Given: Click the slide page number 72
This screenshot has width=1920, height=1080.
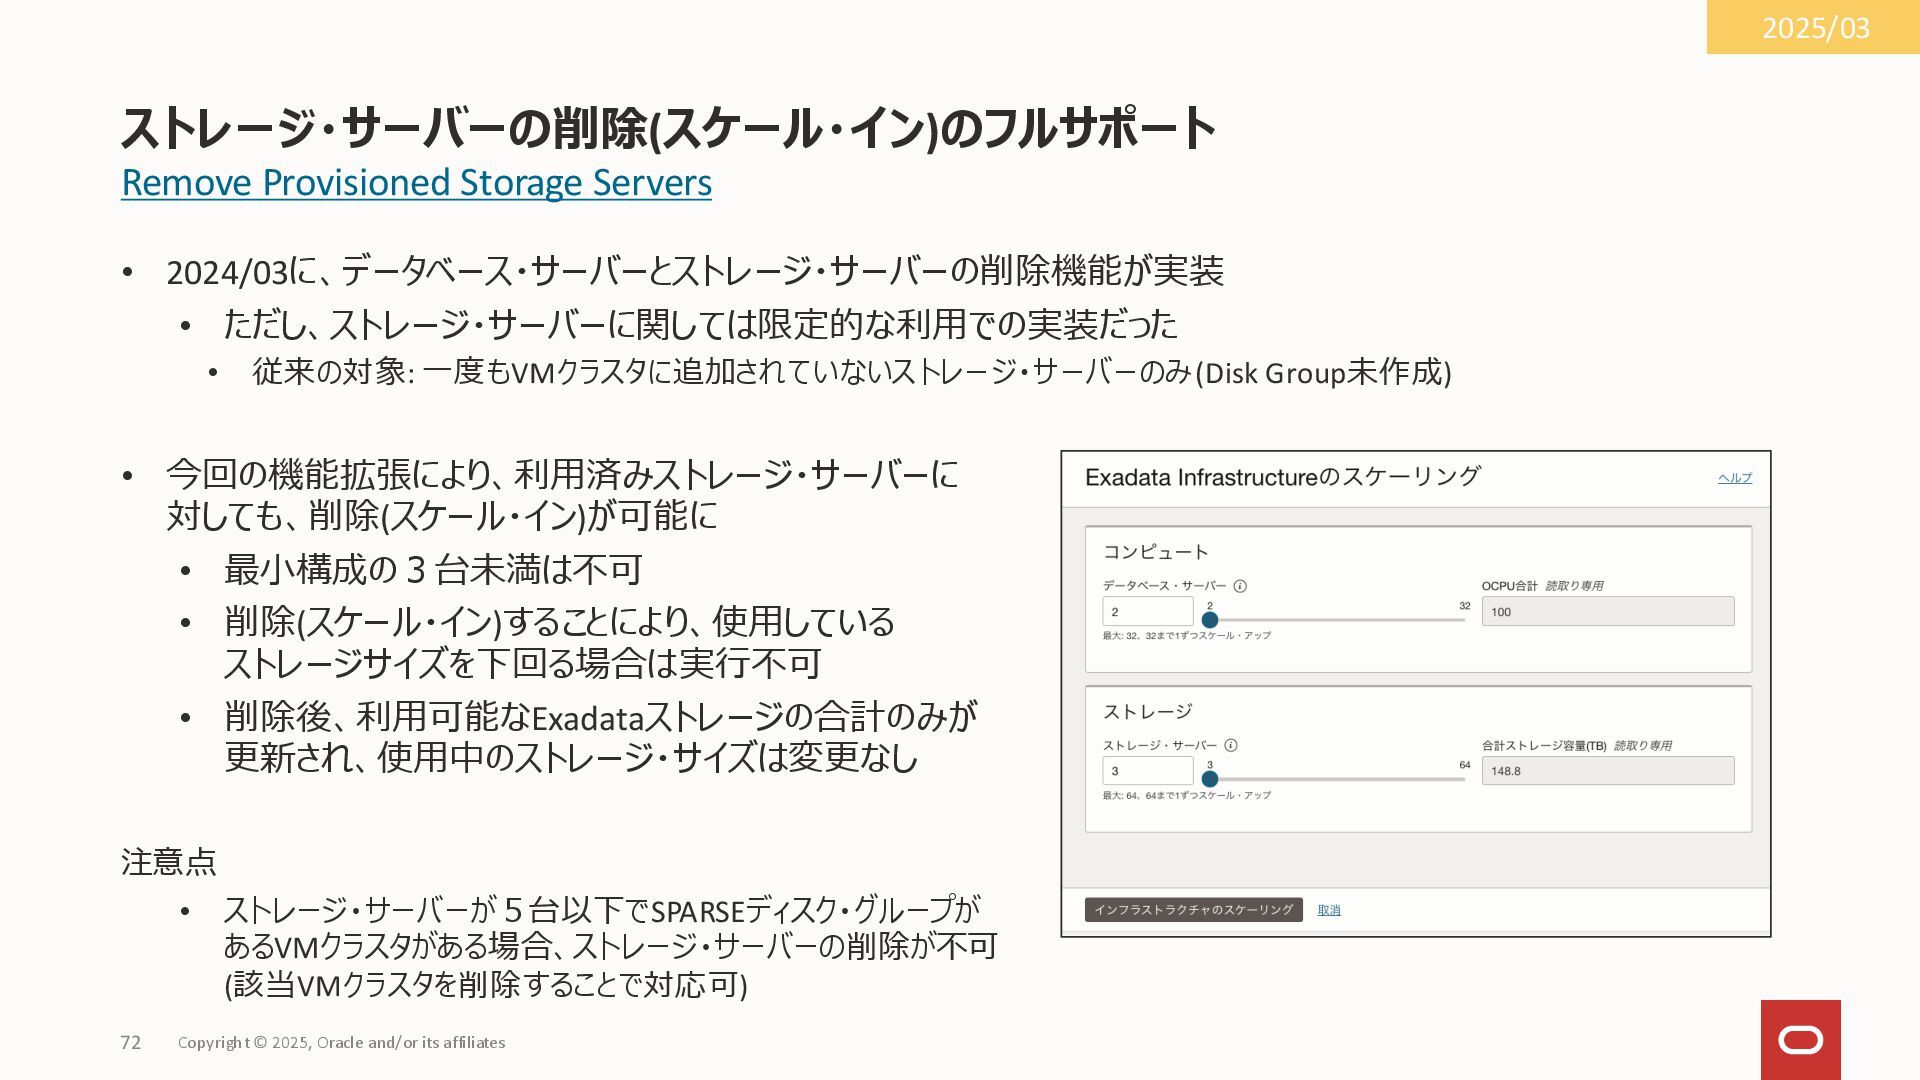Looking at the screenshot, I should (x=131, y=1042).
